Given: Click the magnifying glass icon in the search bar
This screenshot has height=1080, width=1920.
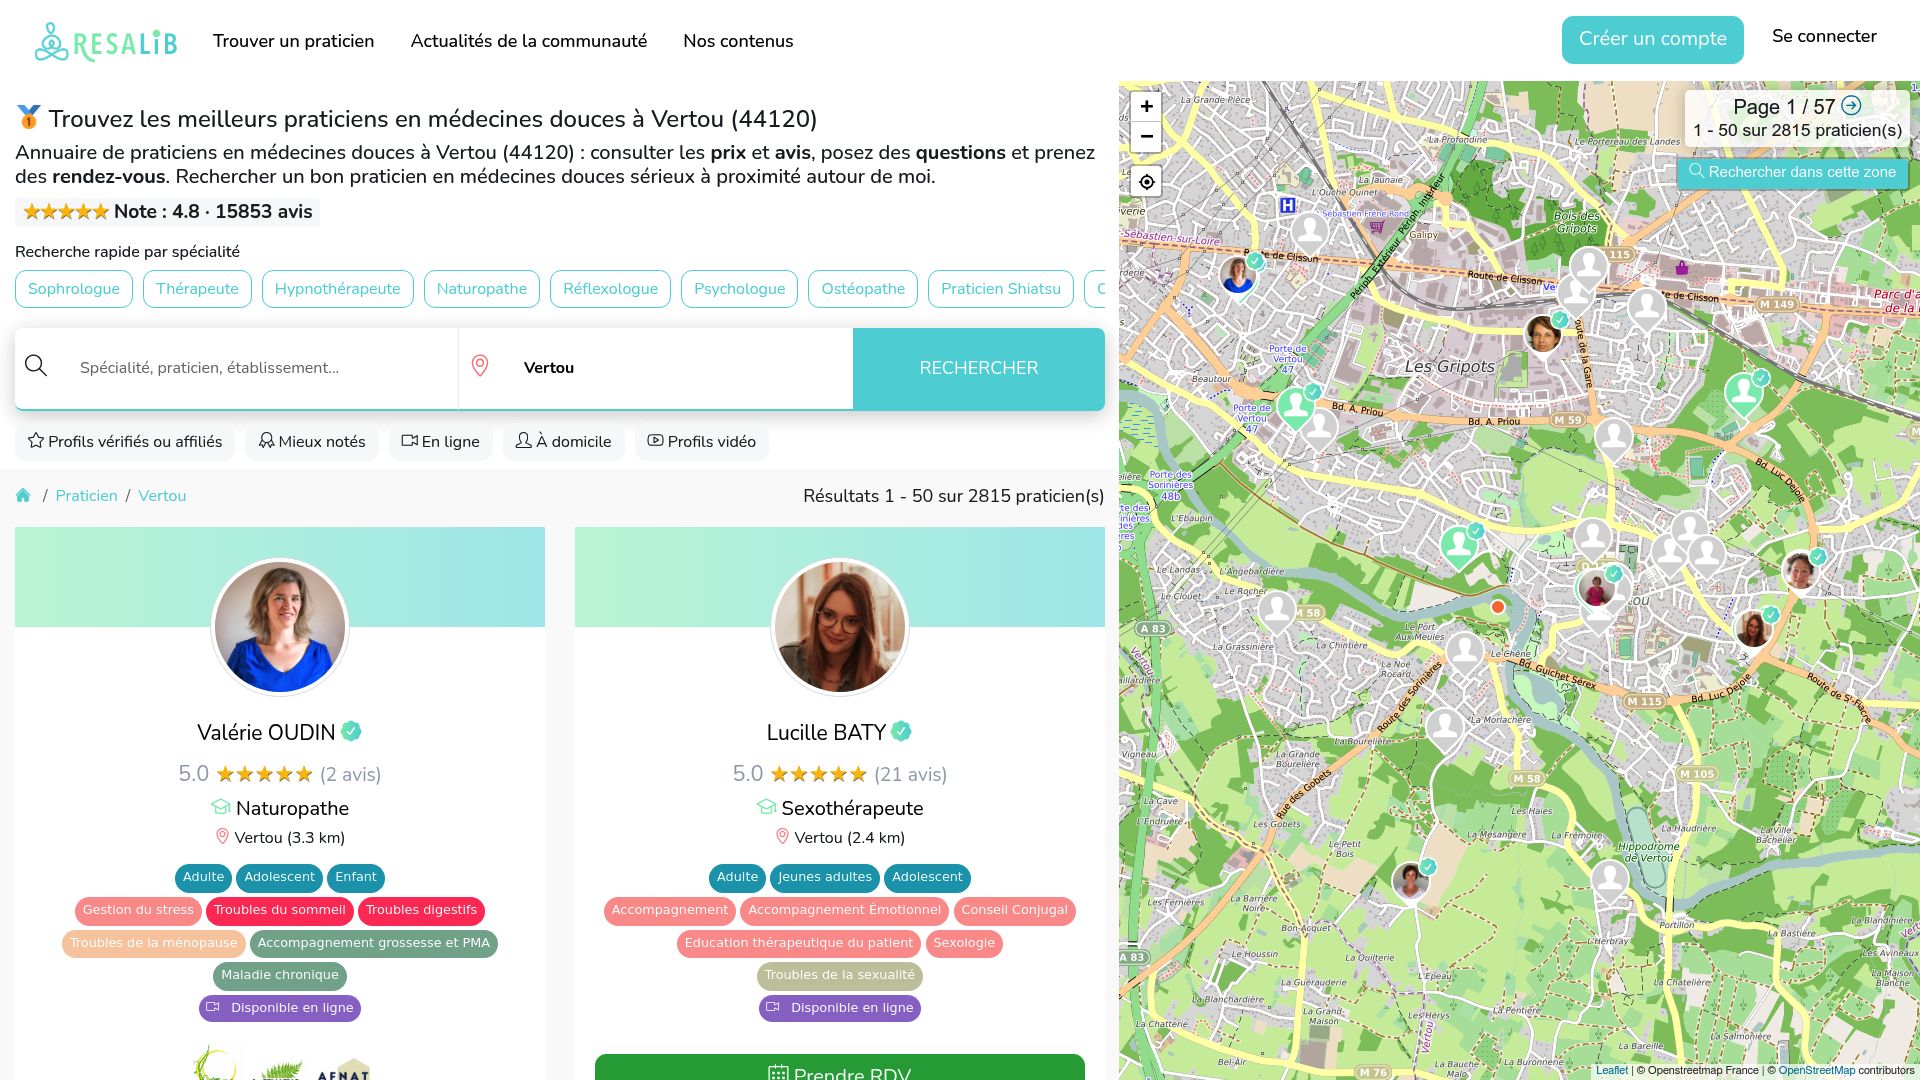Looking at the screenshot, I should point(36,366).
